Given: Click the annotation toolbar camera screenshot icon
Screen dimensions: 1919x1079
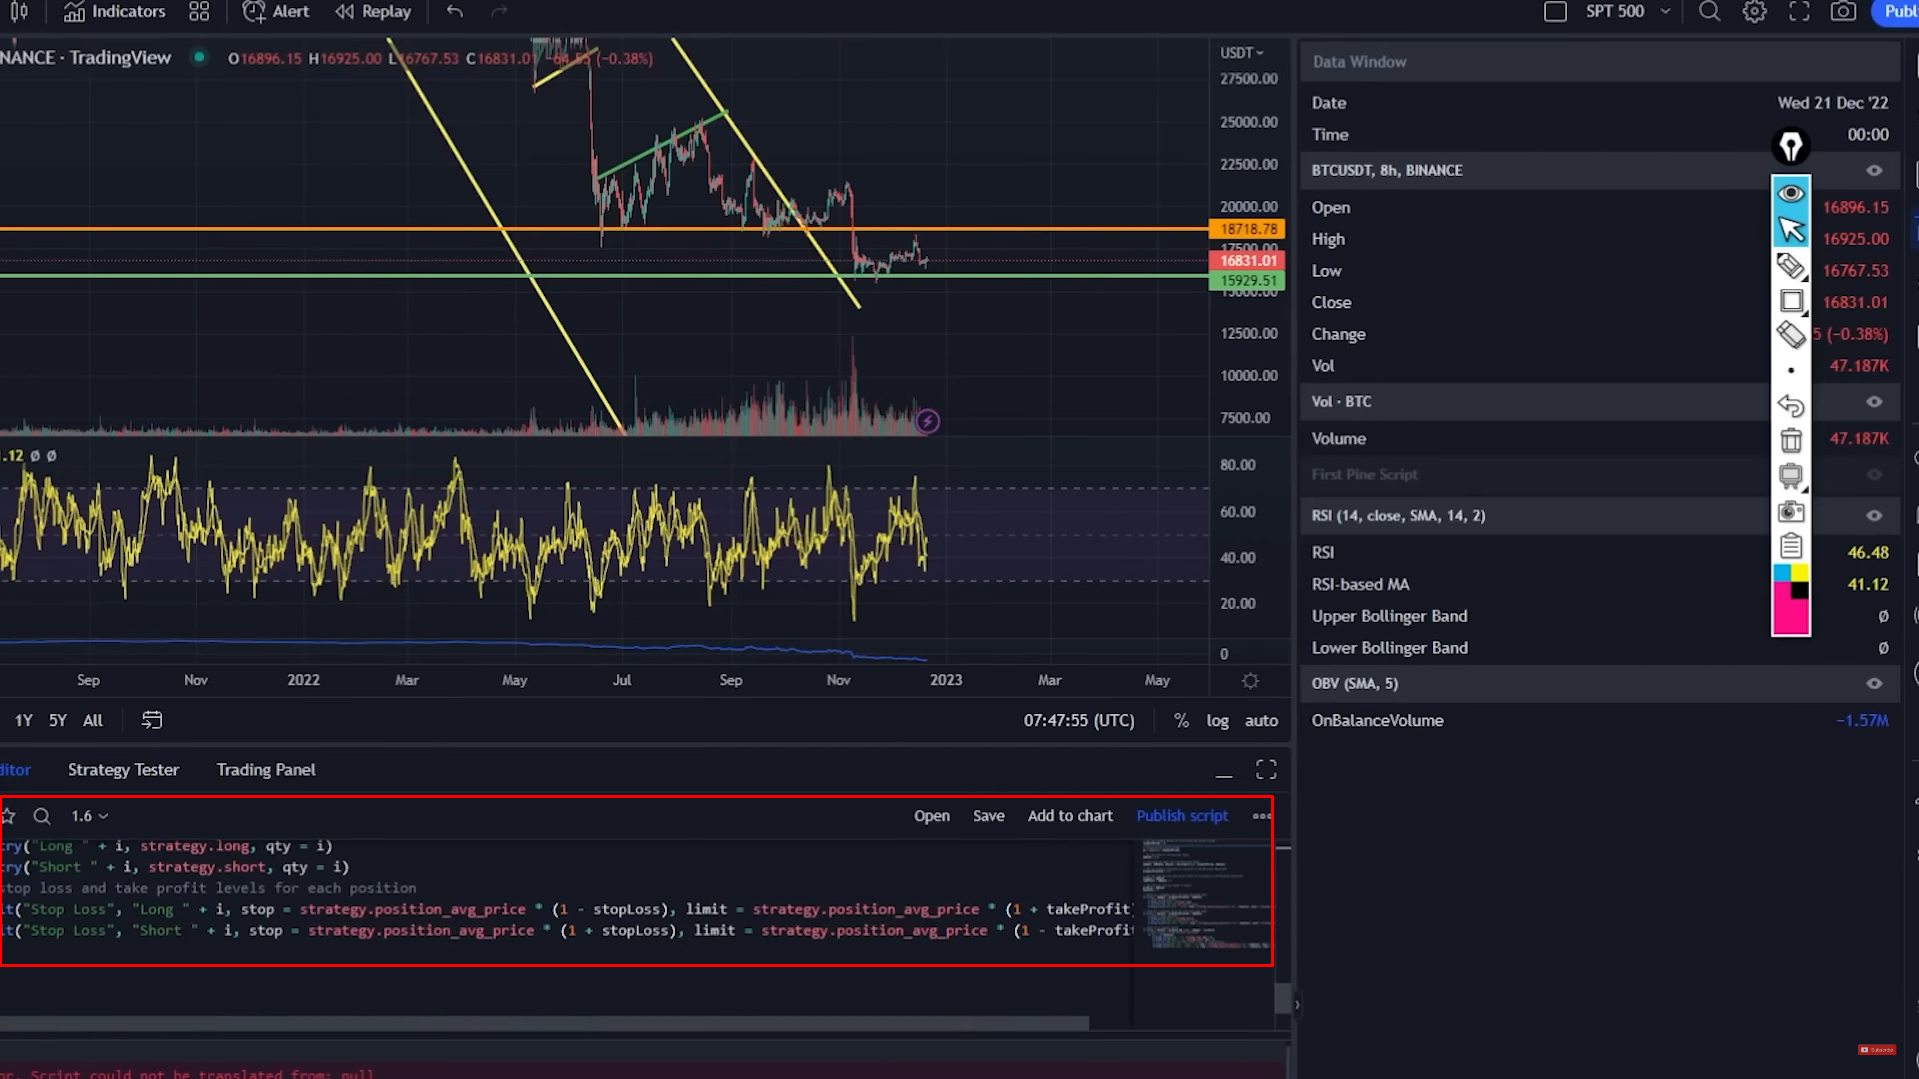Looking at the screenshot, I should click(1790, 512).
